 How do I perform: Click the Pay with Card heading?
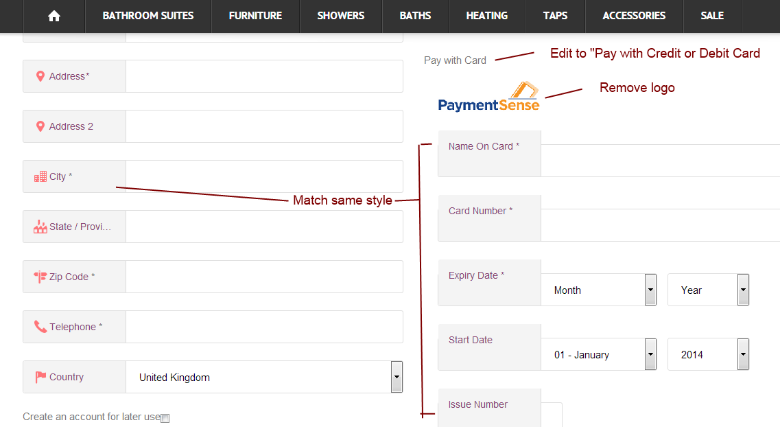point(455,60)
